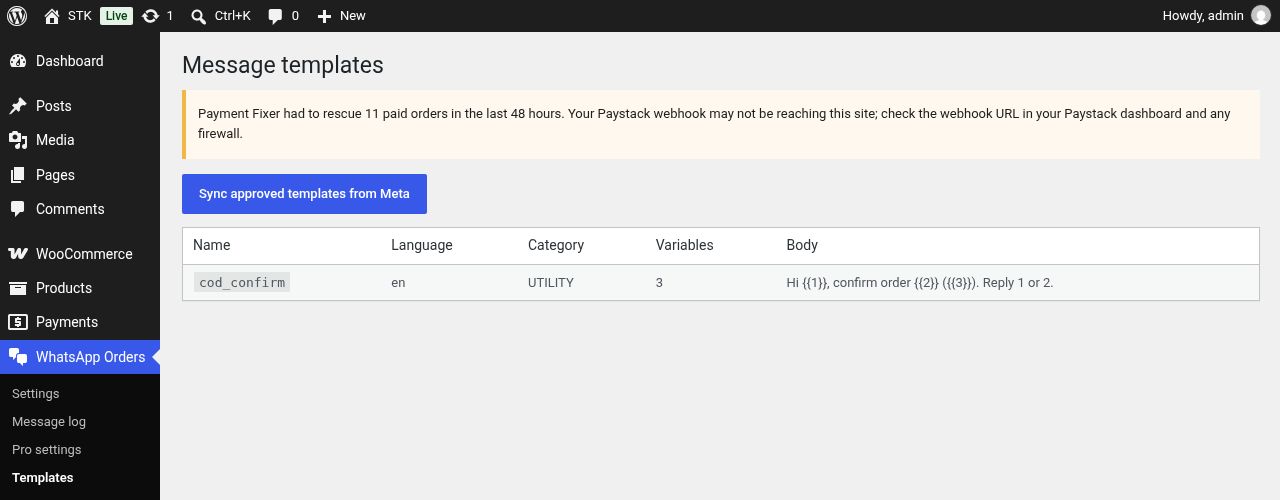
Task: Click the cod_confirm template name
Action: (242, 283)
